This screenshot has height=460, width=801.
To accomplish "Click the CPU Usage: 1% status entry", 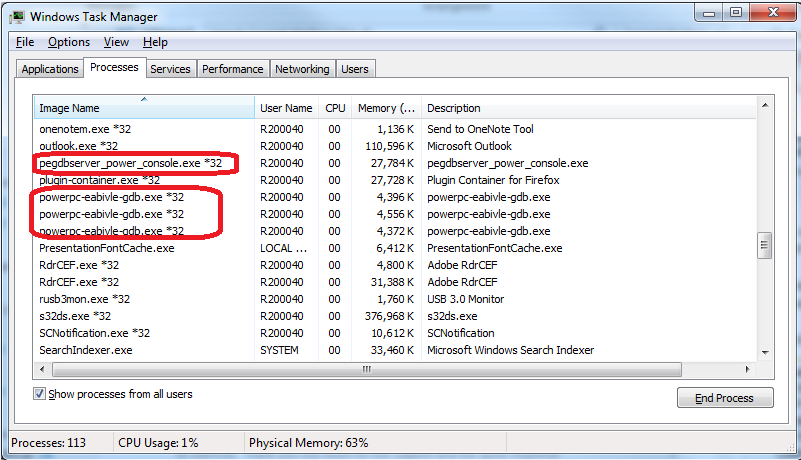I will (158, 443).
